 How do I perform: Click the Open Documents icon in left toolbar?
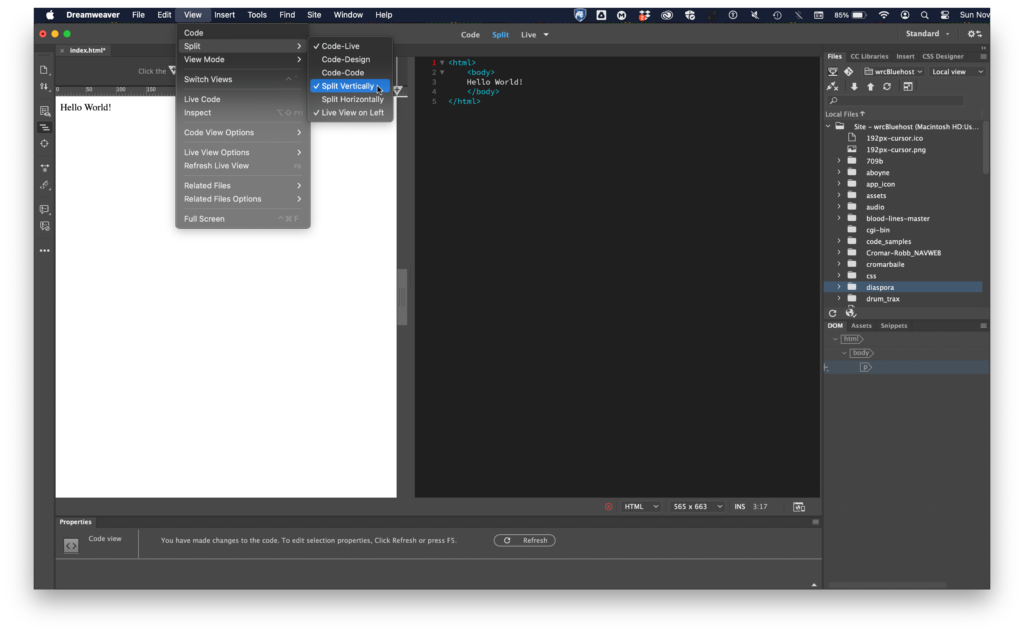click(x=44, y=69)
